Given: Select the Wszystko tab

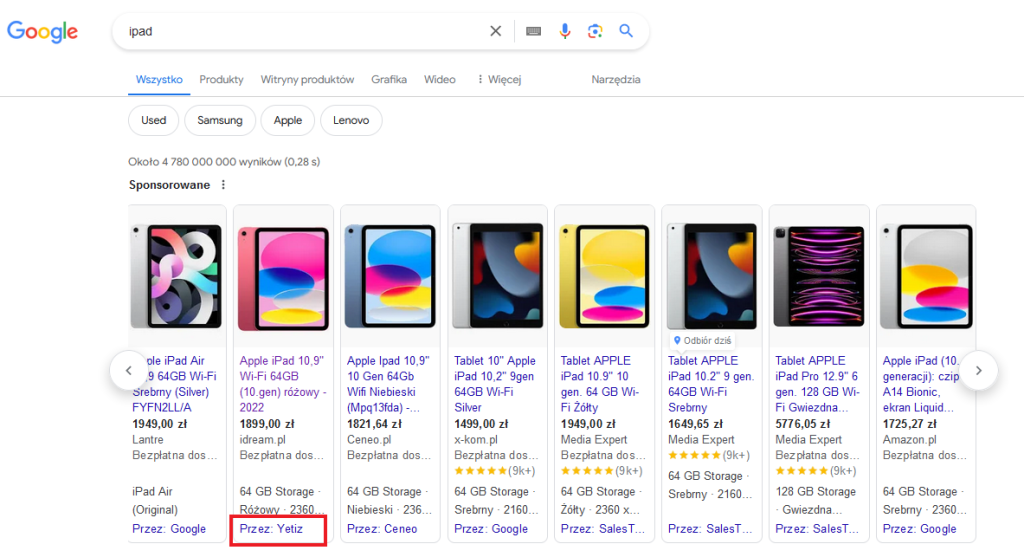Looking at the screenshot, I should click(159, 80).
